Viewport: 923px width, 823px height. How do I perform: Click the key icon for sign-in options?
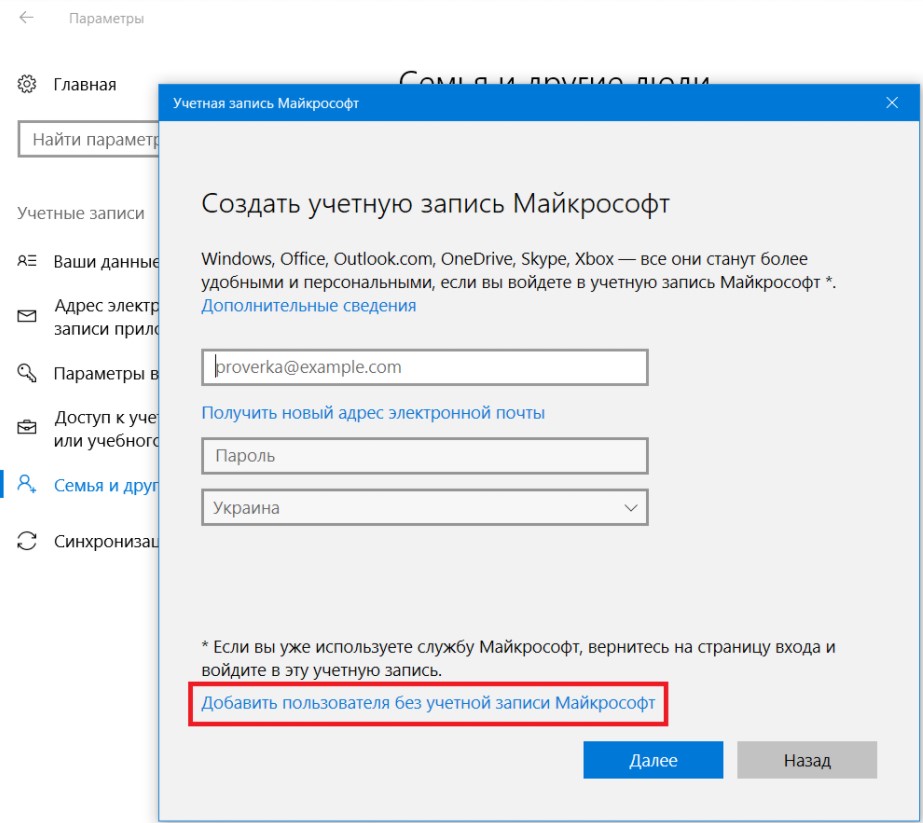[x=26, y=373]
